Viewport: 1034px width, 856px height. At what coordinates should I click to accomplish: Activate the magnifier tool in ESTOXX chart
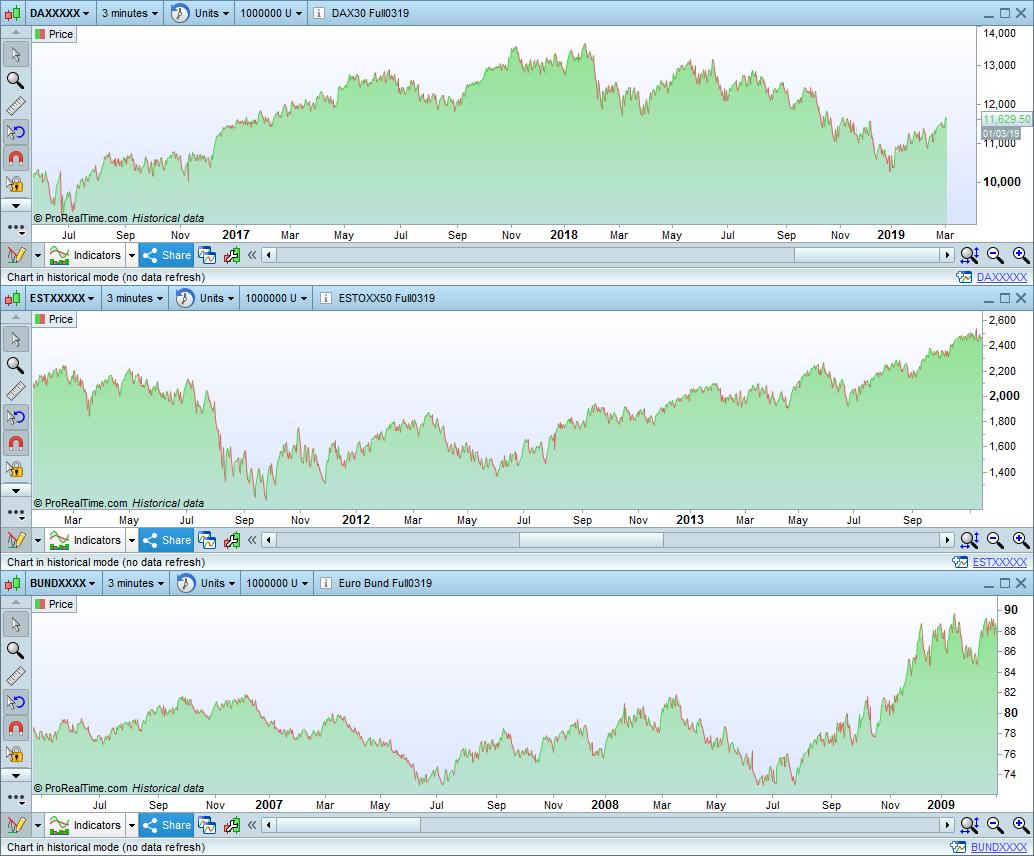click(16, 365)
